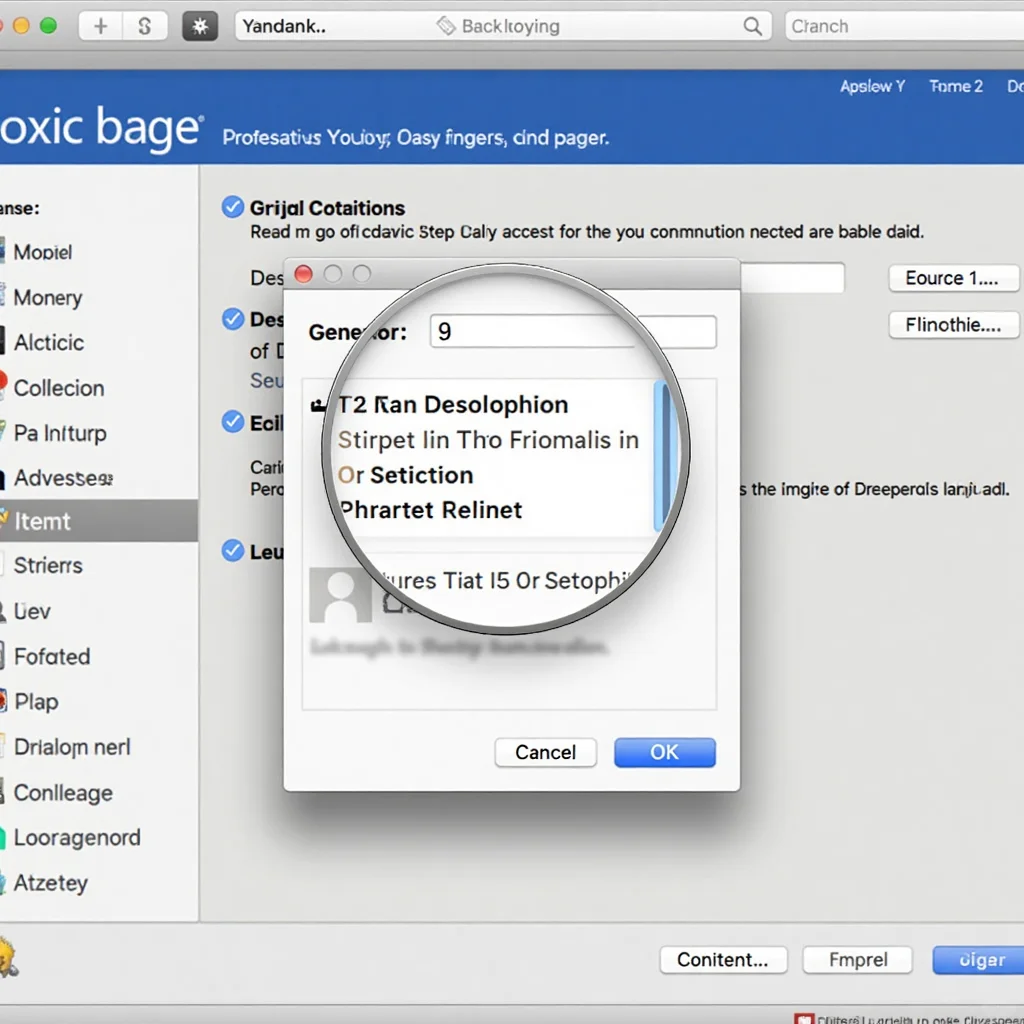
Task: Toggle the blue checkbox beside Des
Action: click(232, 319)
